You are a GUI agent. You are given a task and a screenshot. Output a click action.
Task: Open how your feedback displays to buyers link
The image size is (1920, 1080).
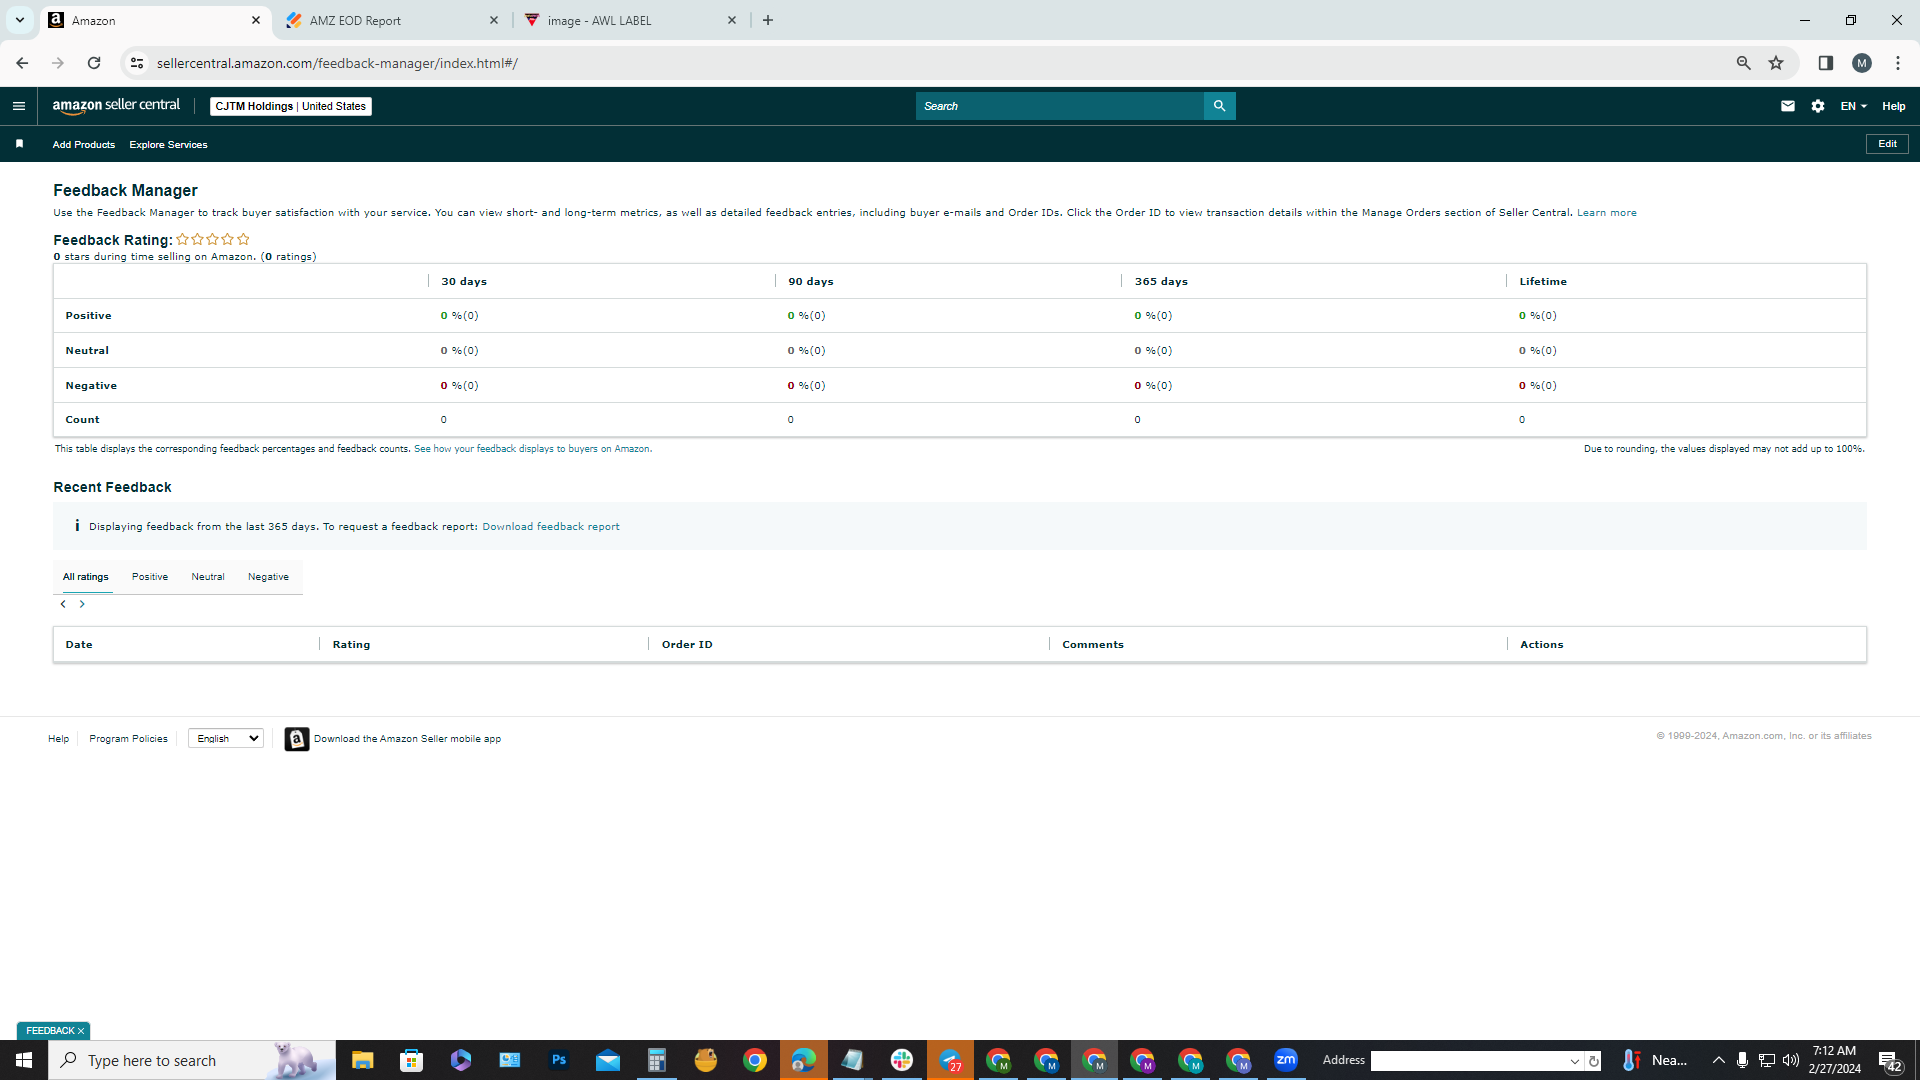[533, 449]
